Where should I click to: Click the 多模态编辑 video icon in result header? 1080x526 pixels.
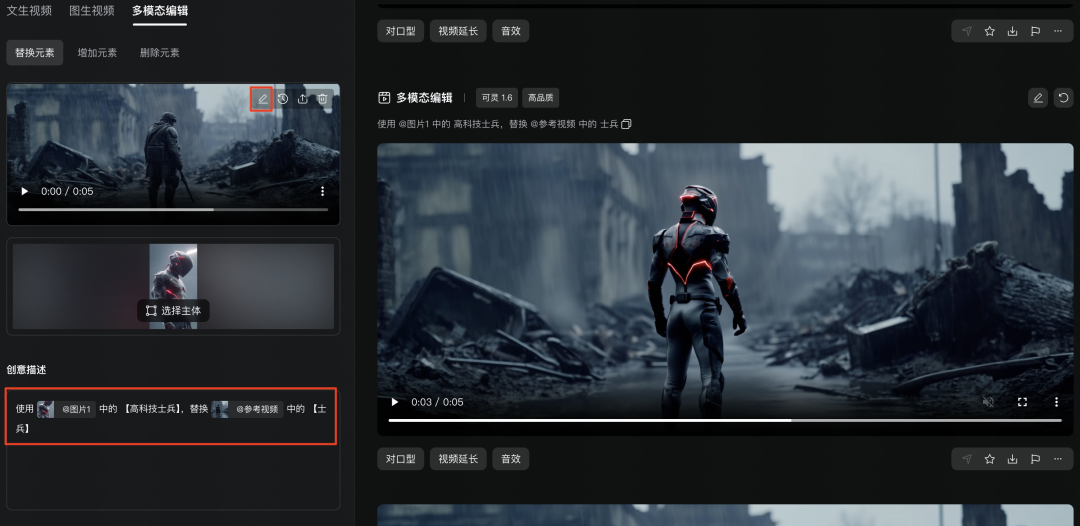tap(384, 98)
